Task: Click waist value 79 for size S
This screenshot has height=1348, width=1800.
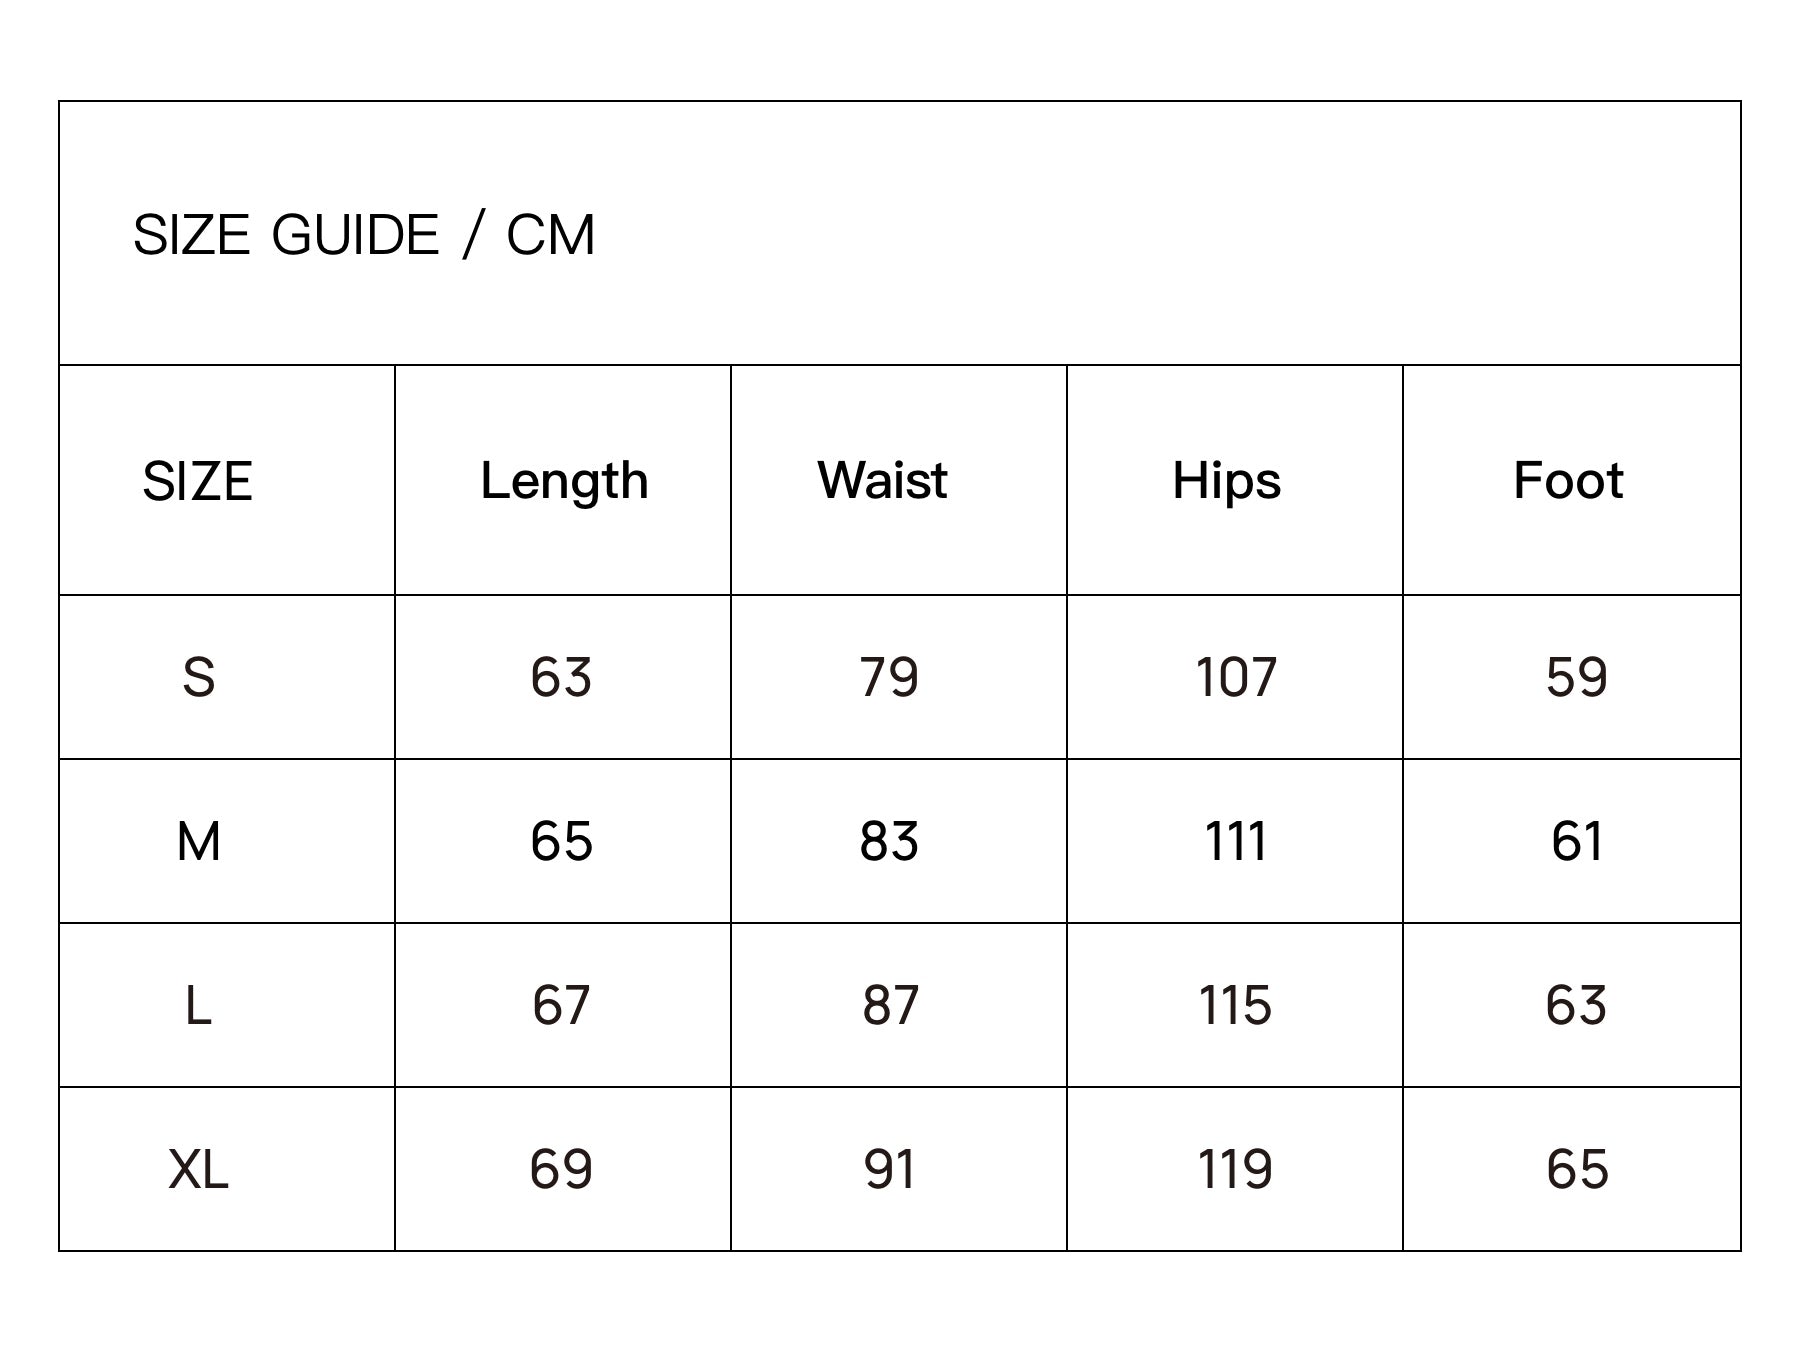Action: point(889,677)
